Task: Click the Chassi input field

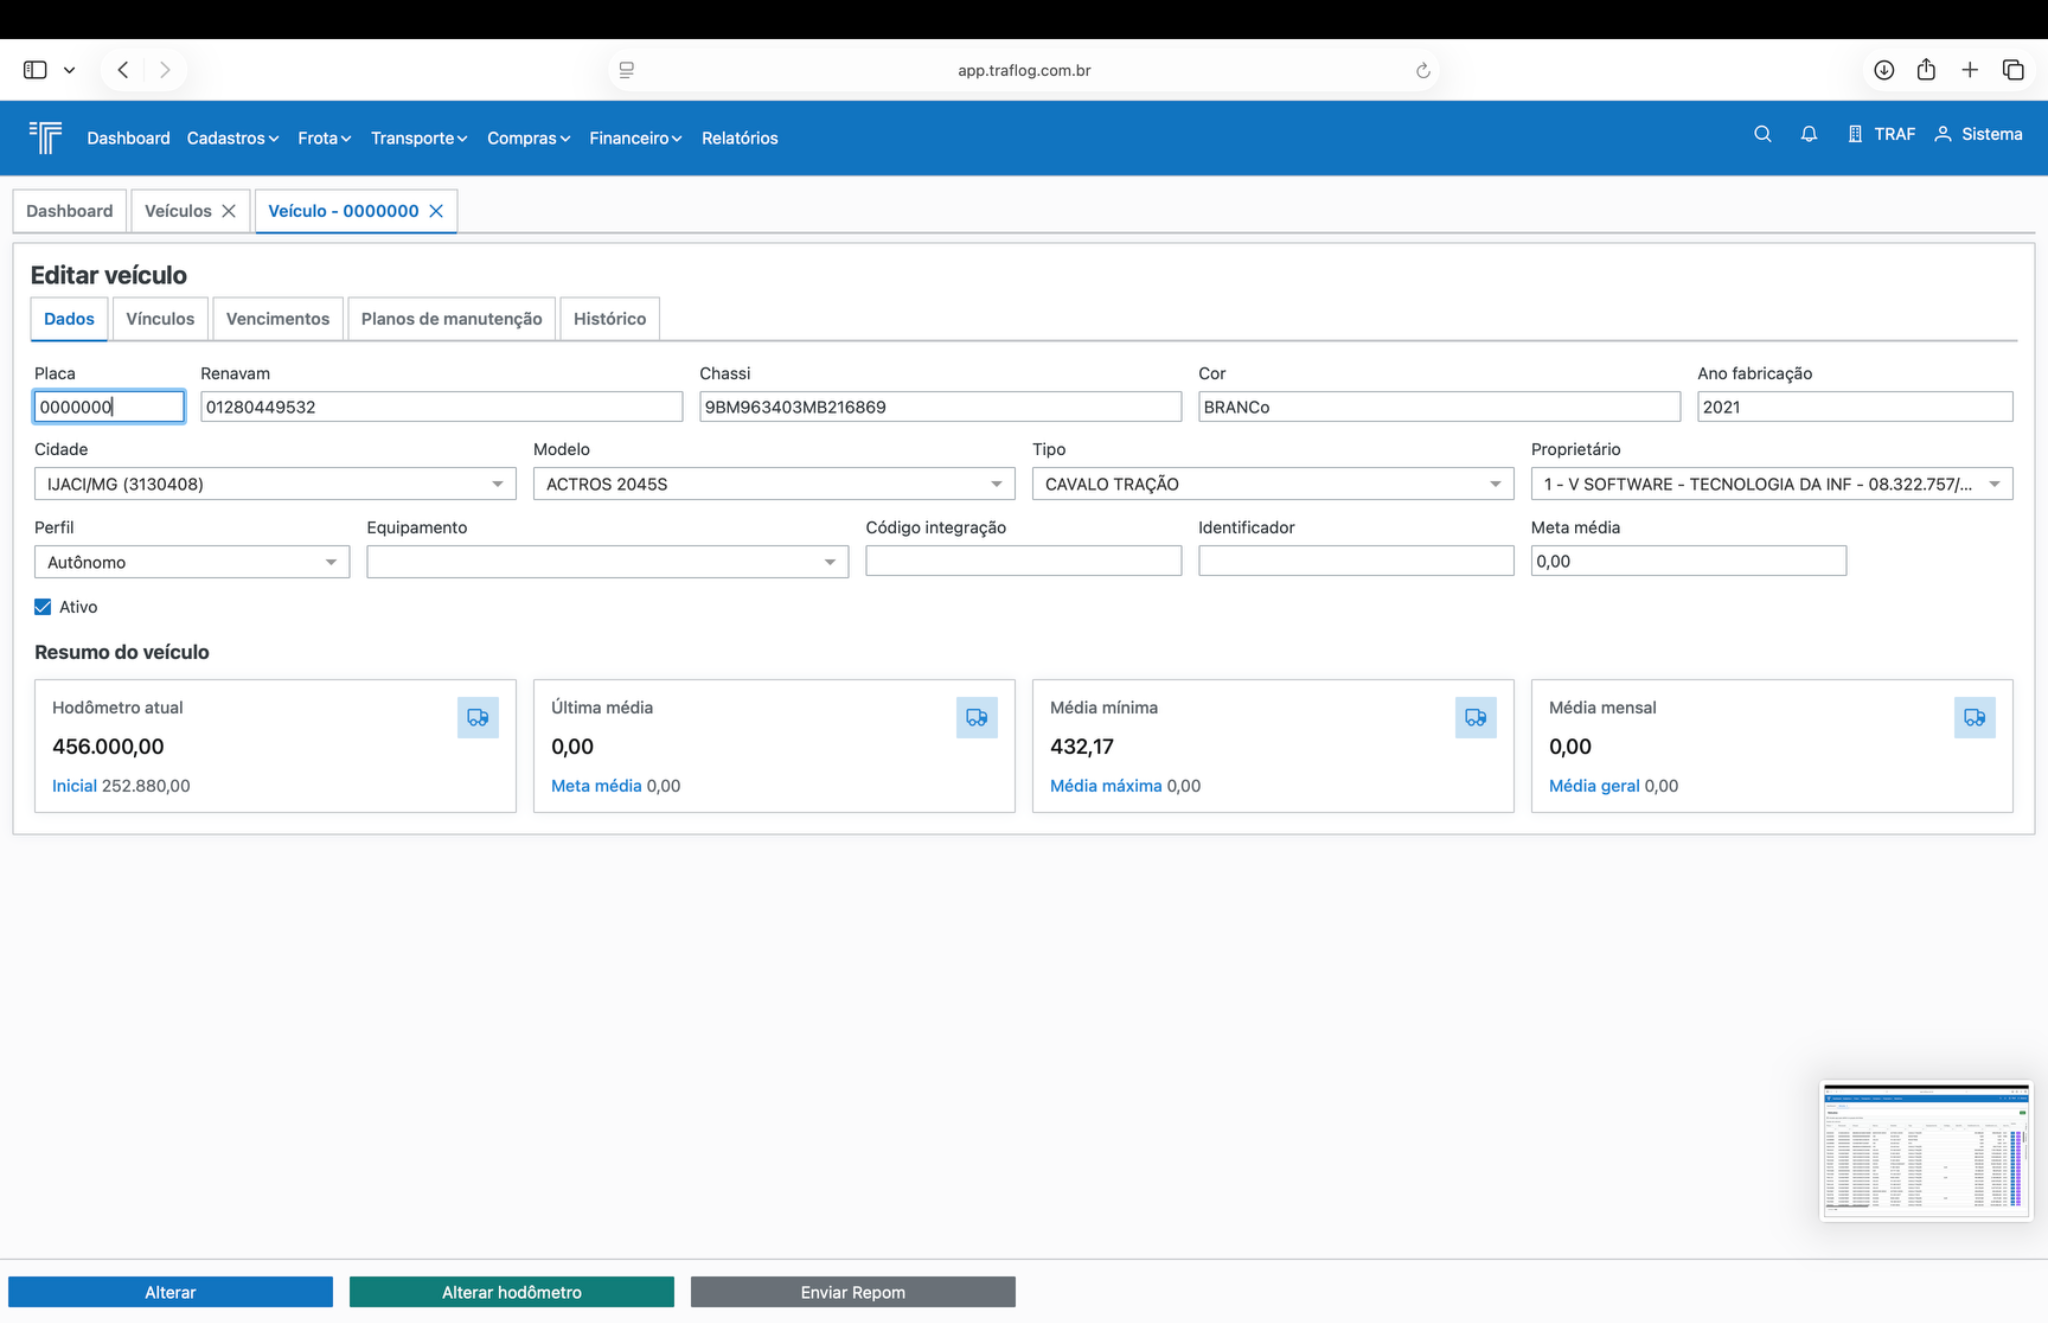Action: pyautogui.click(x=939, y=407)
